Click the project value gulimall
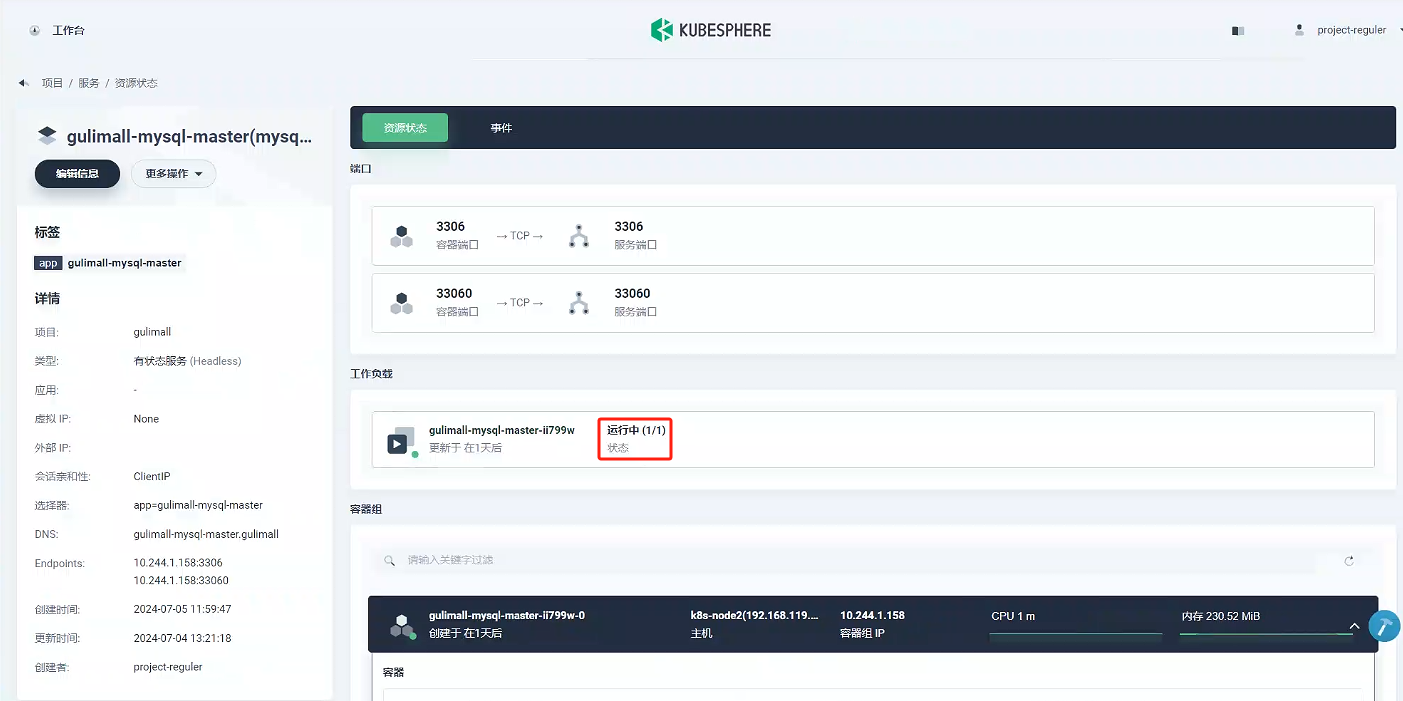The width and height of the screenshot is (1403, 701). point(152,332)
